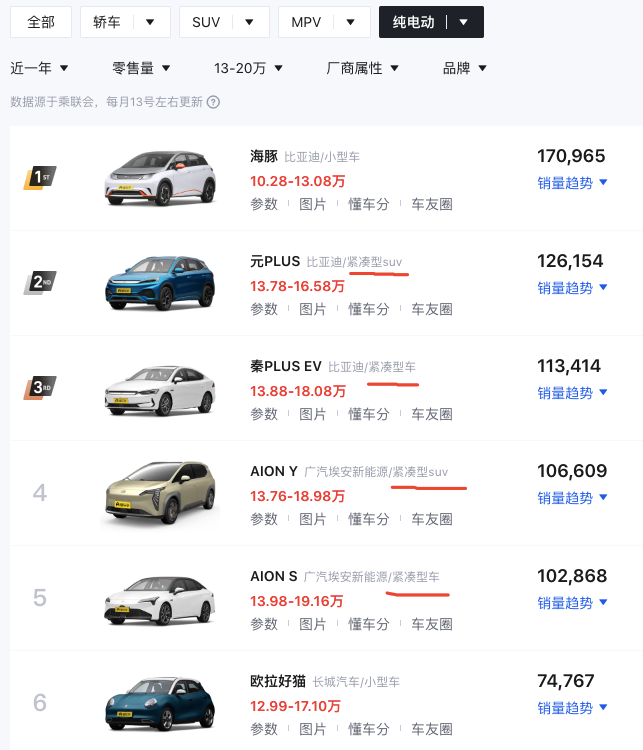Image resolution: width=643 pixels, height=750 pixels.
Task: Select the 全部 category tab
Action: (x=41, y=21)
